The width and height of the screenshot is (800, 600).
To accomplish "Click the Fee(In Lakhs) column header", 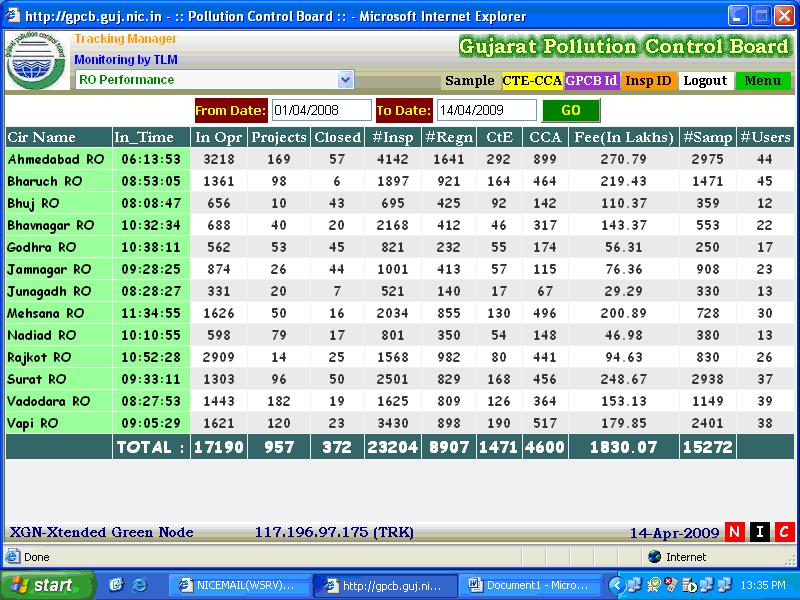I will click(x=624, y=137).
